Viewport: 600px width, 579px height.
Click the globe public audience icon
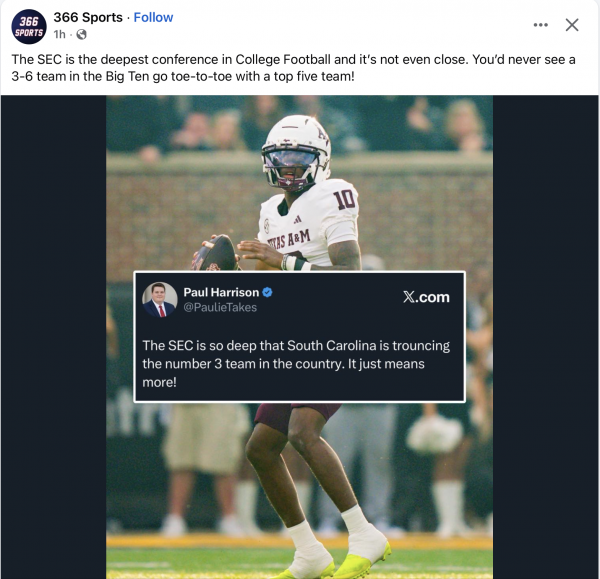tap(81, 34)
